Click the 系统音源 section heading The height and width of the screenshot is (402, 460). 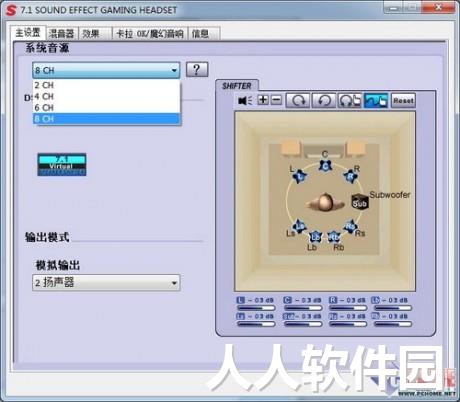click(47, 48)
